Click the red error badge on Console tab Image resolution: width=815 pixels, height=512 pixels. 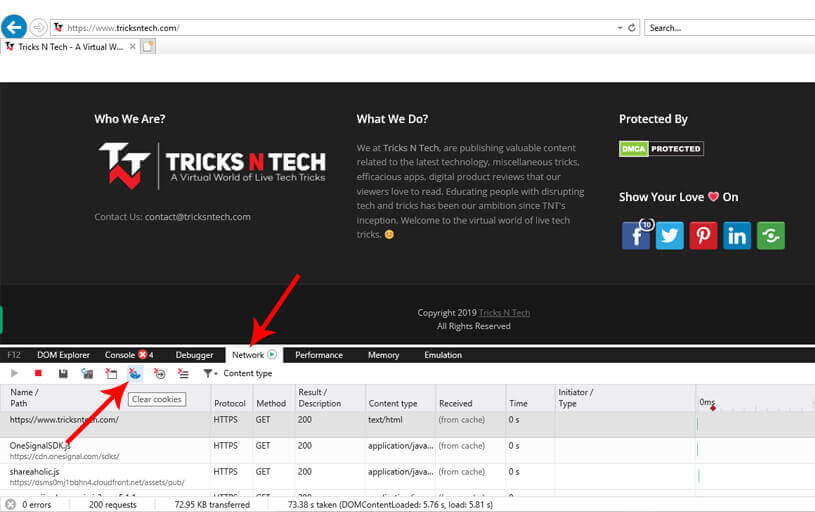pyautogui.click(x=142, y=355)
